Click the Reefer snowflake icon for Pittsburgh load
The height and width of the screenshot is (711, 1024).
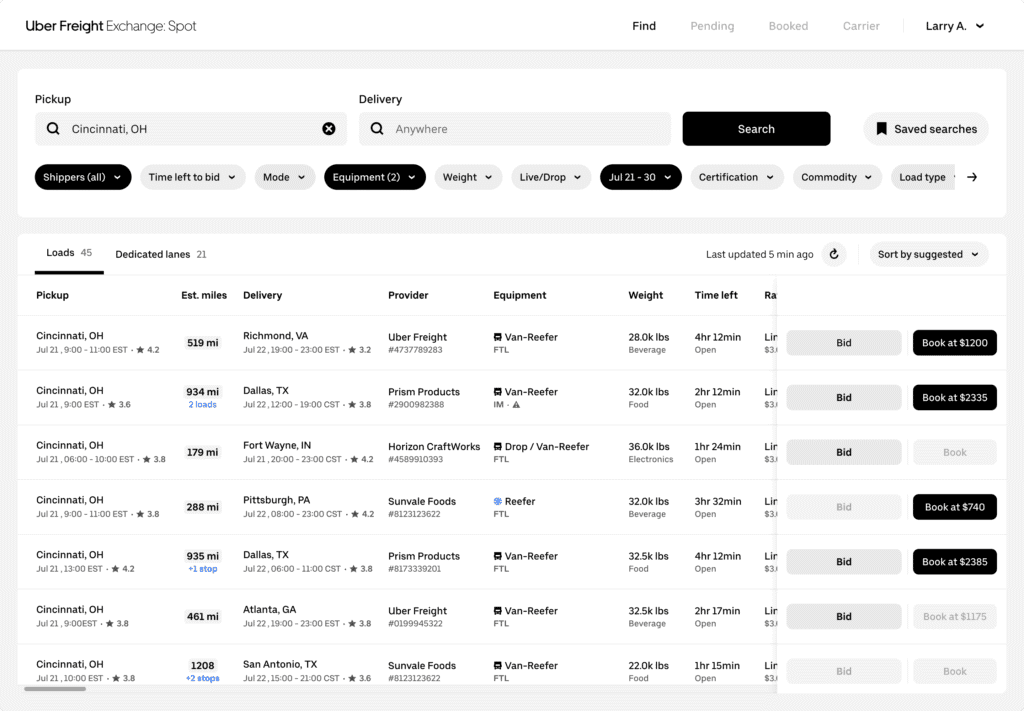click(x=498, y=501)
